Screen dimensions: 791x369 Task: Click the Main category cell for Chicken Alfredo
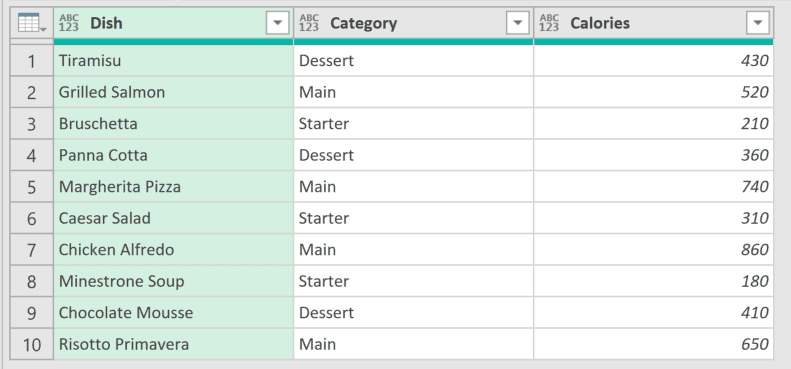pyautogui.click(x=414, y=250)
